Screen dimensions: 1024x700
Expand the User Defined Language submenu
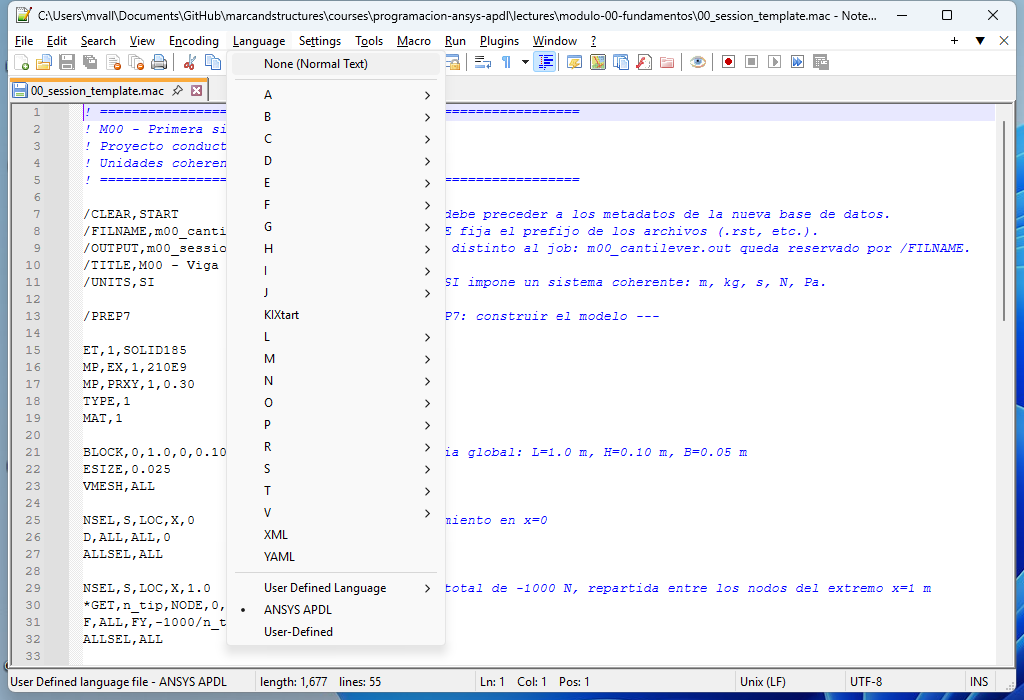336,588
